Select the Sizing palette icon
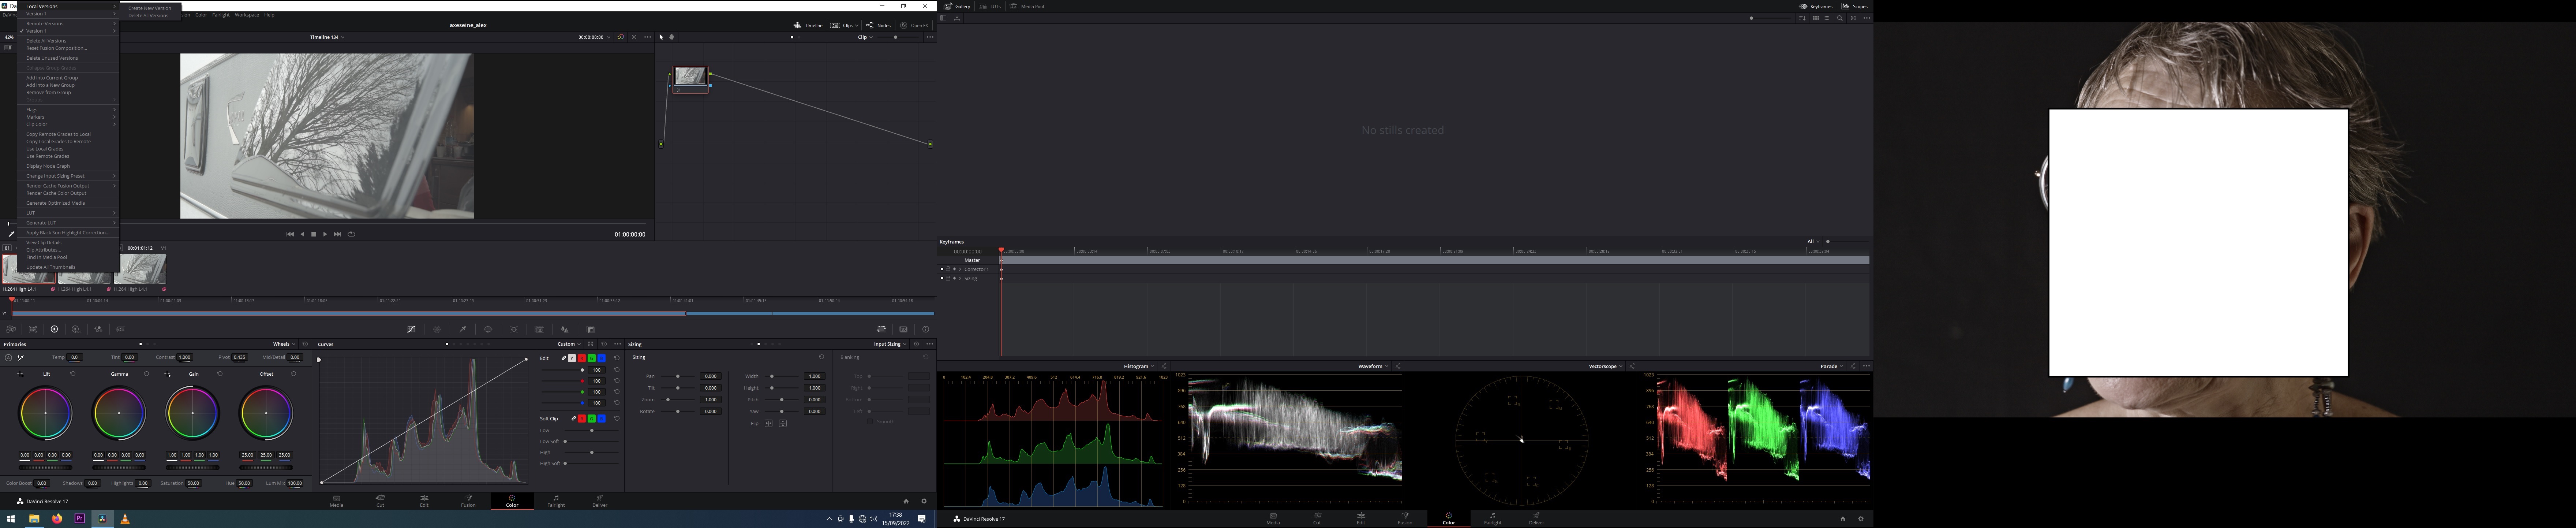 [881, 329]
